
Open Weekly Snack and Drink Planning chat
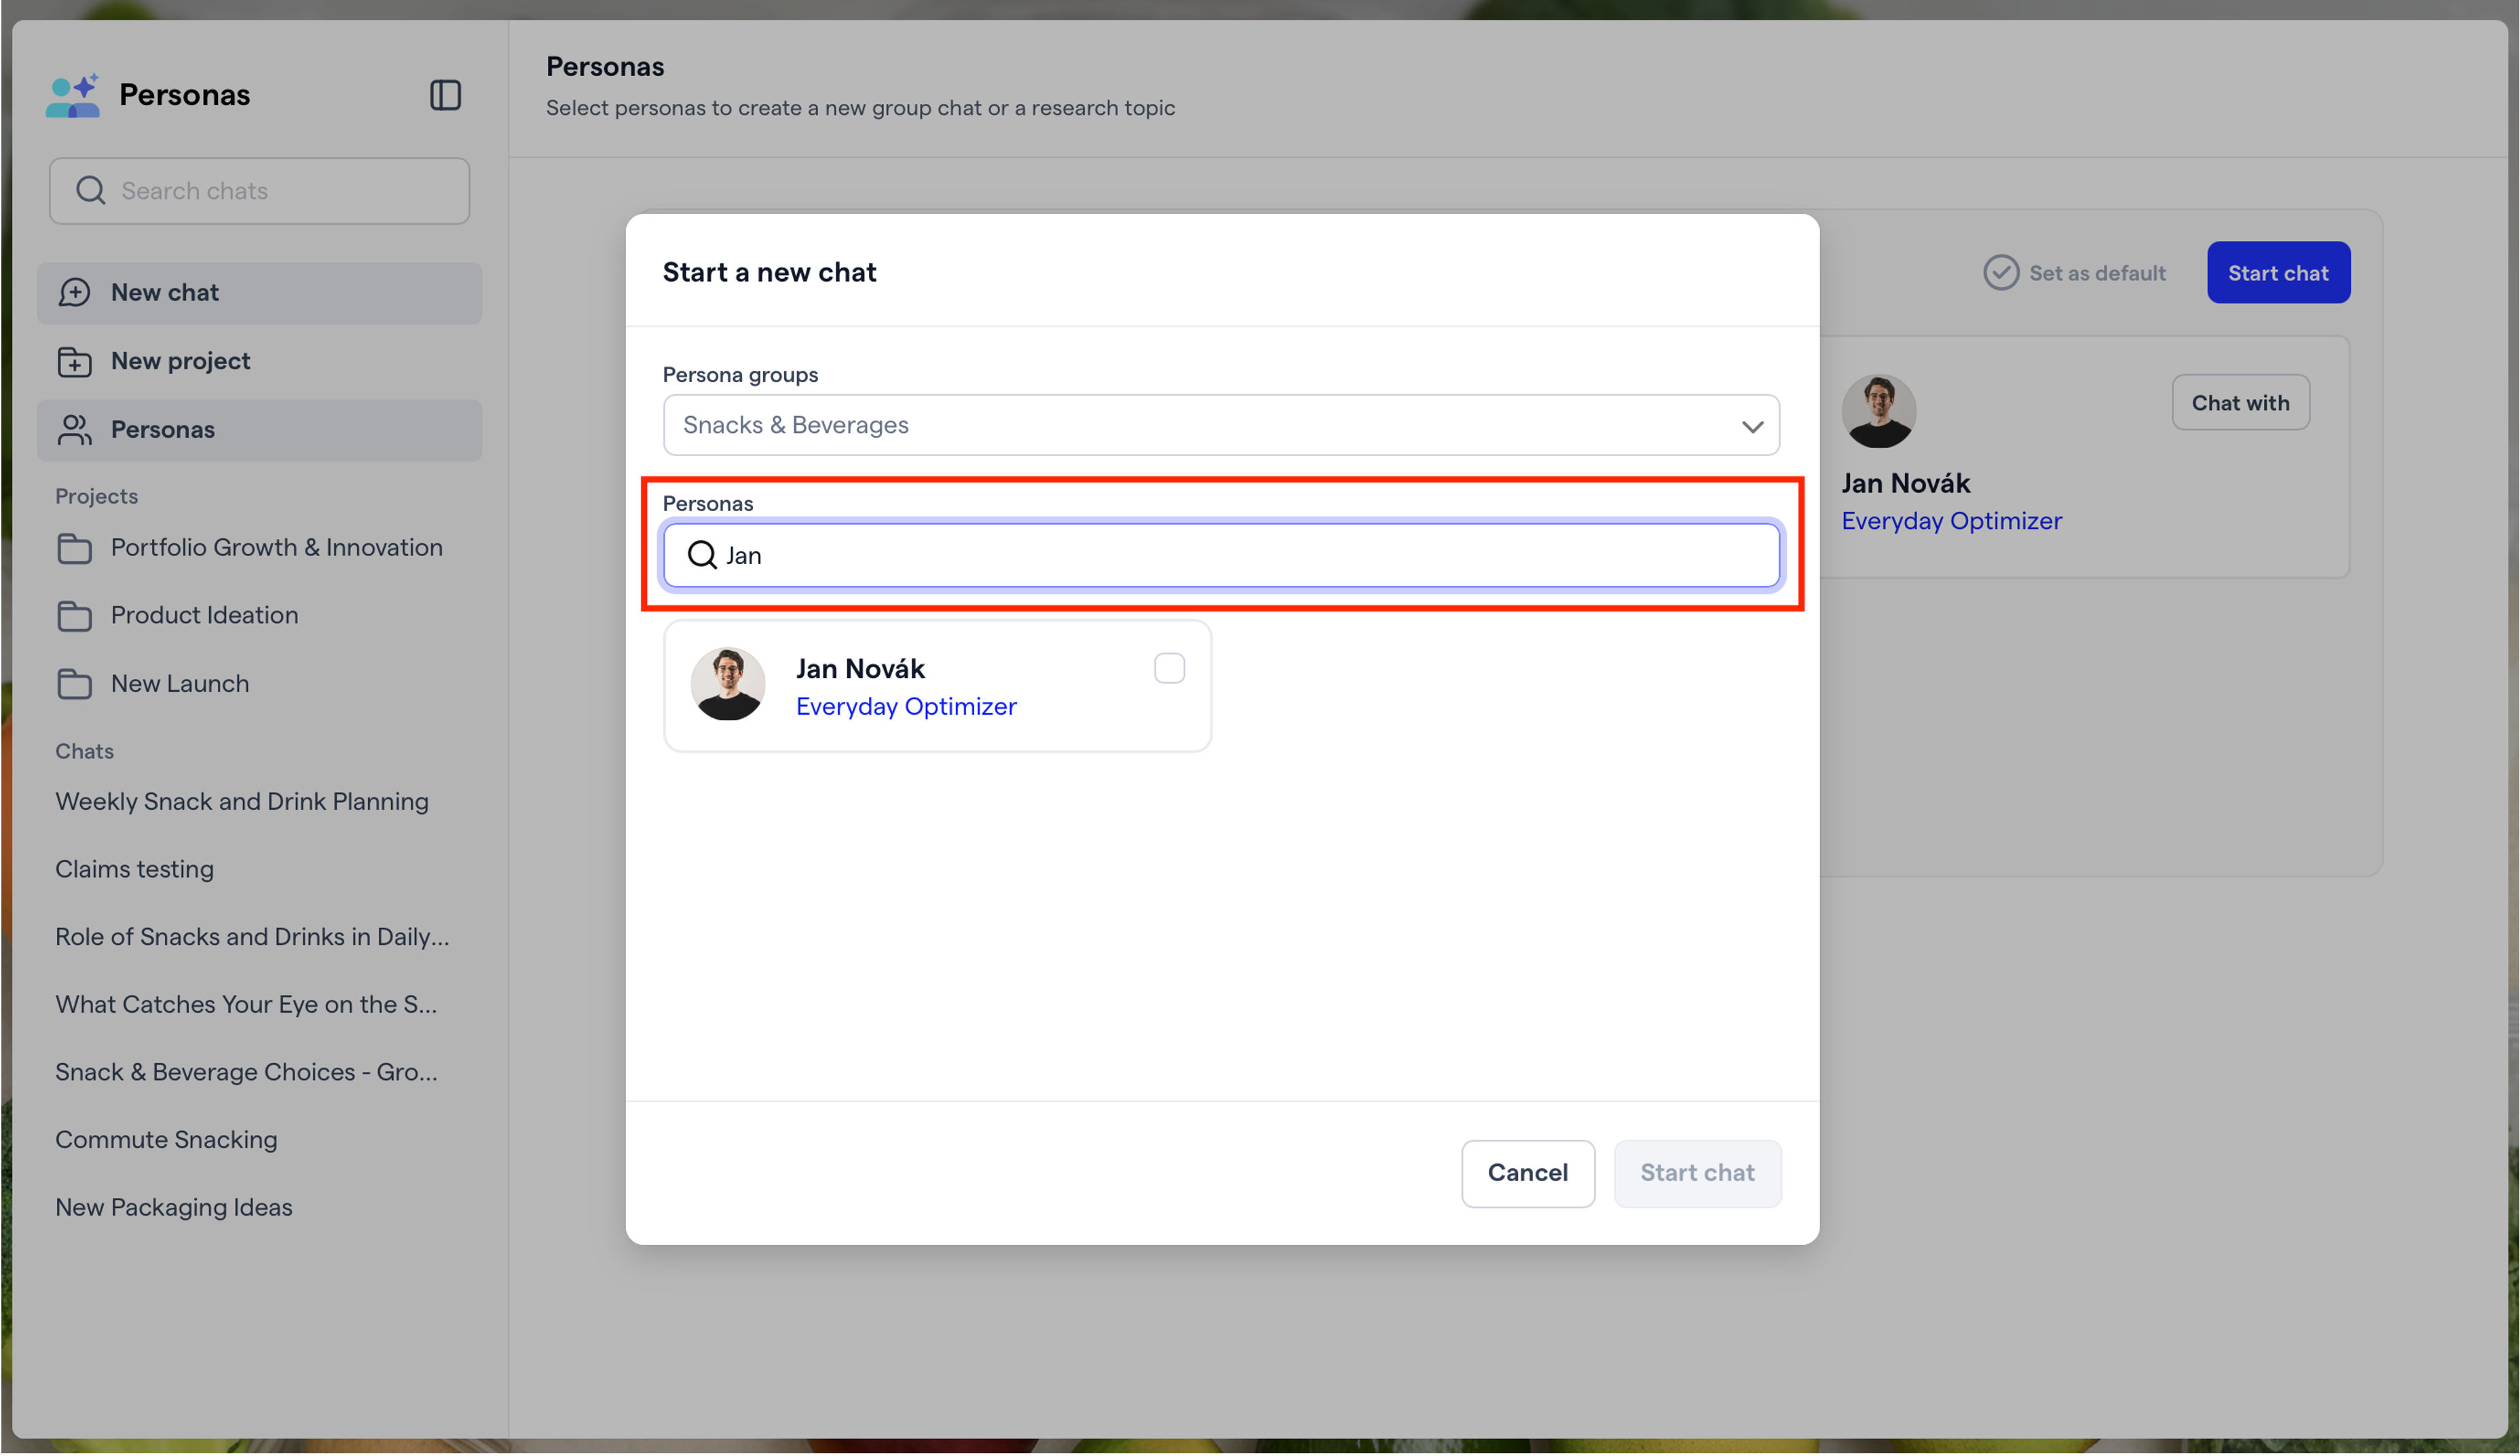click(x=242, y=802)
